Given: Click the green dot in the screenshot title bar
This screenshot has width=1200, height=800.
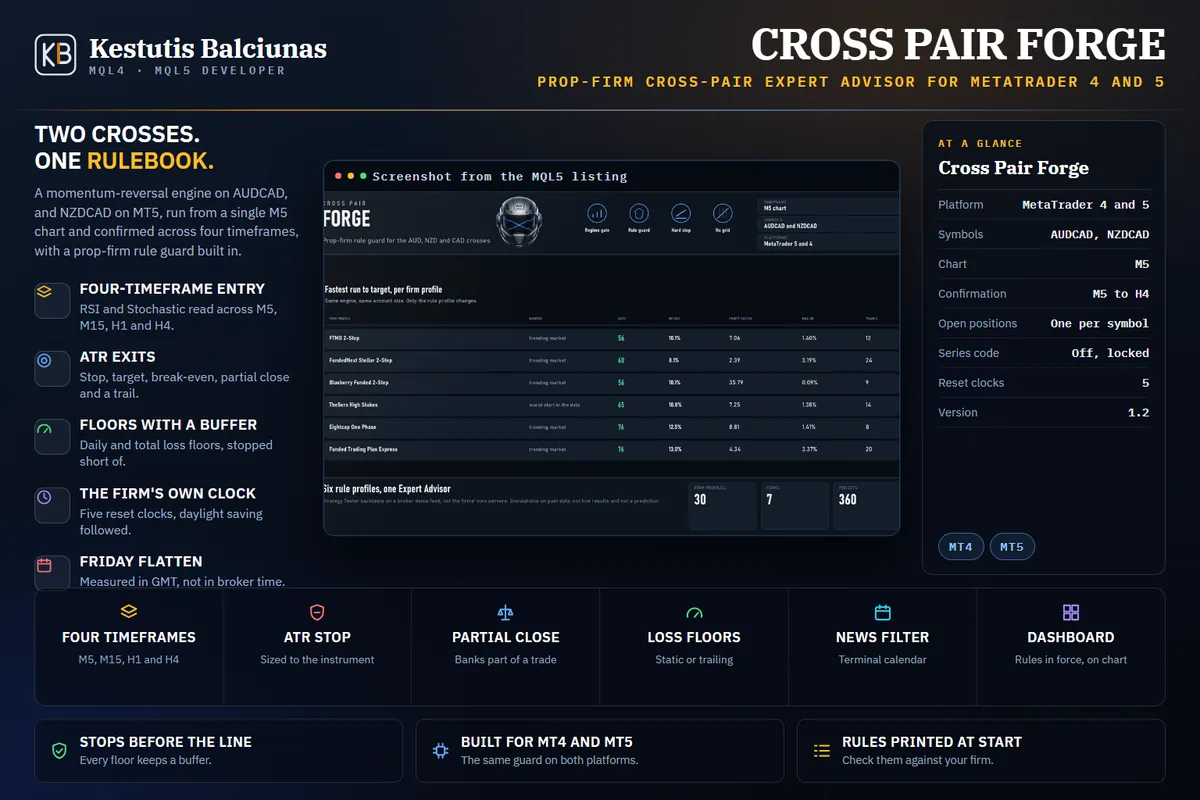Looking at the screenshot, I should pyautogui.click(x=363, y=176).
